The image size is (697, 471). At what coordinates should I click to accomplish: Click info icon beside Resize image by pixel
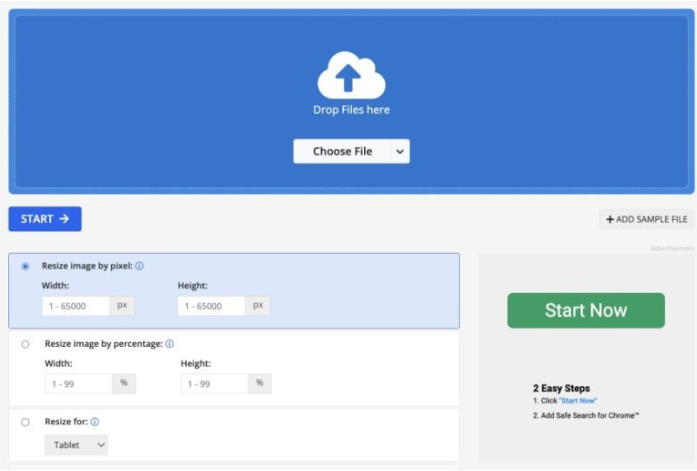tap(139, 266)
